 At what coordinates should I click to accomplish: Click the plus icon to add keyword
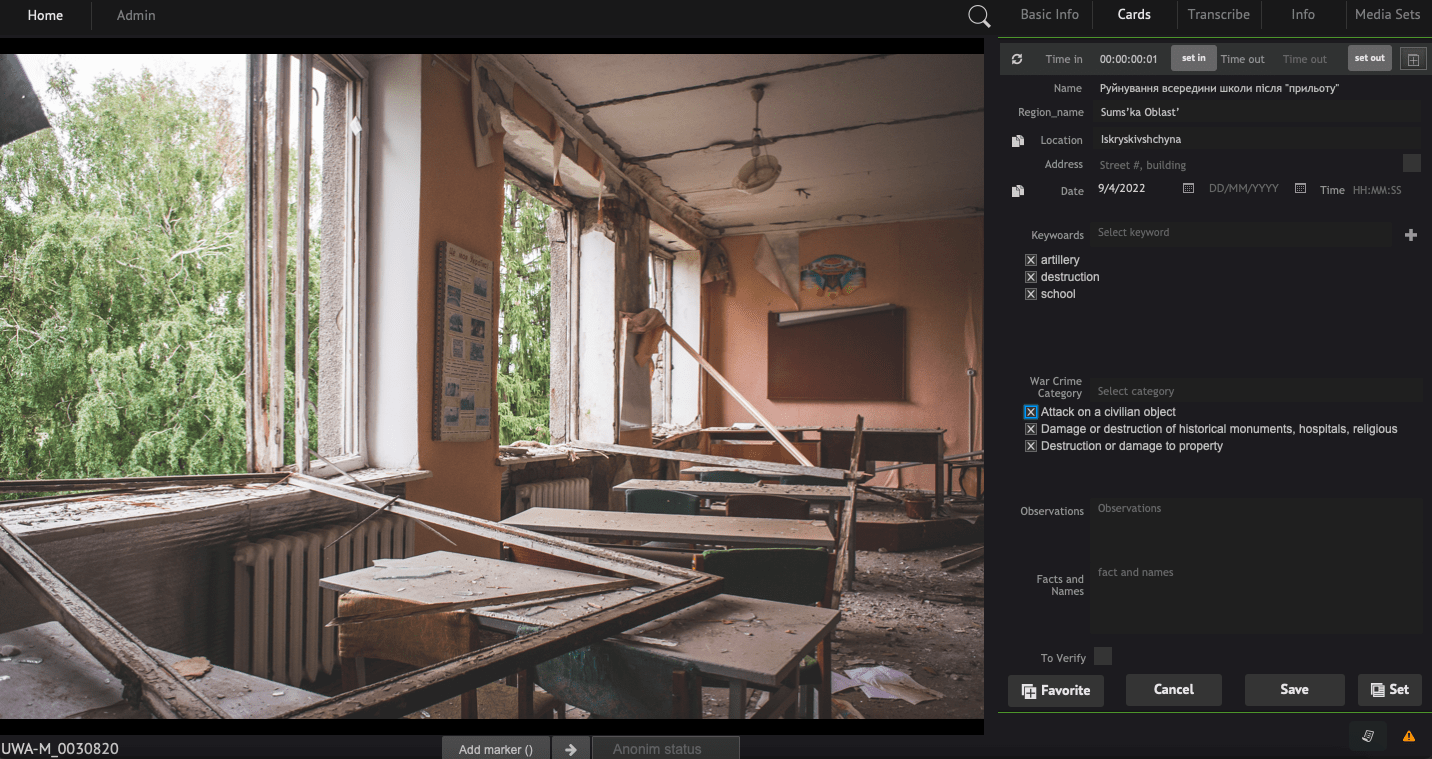pyautogui.click(x=1411, y=235)
